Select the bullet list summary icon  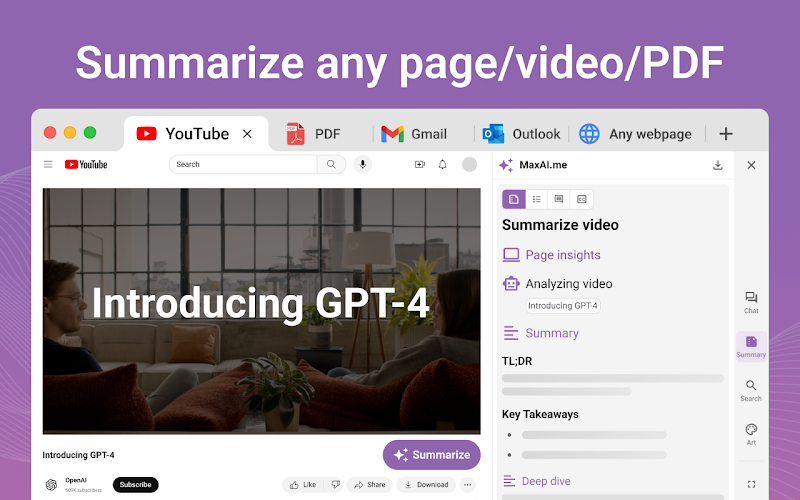tap(537, 199)
